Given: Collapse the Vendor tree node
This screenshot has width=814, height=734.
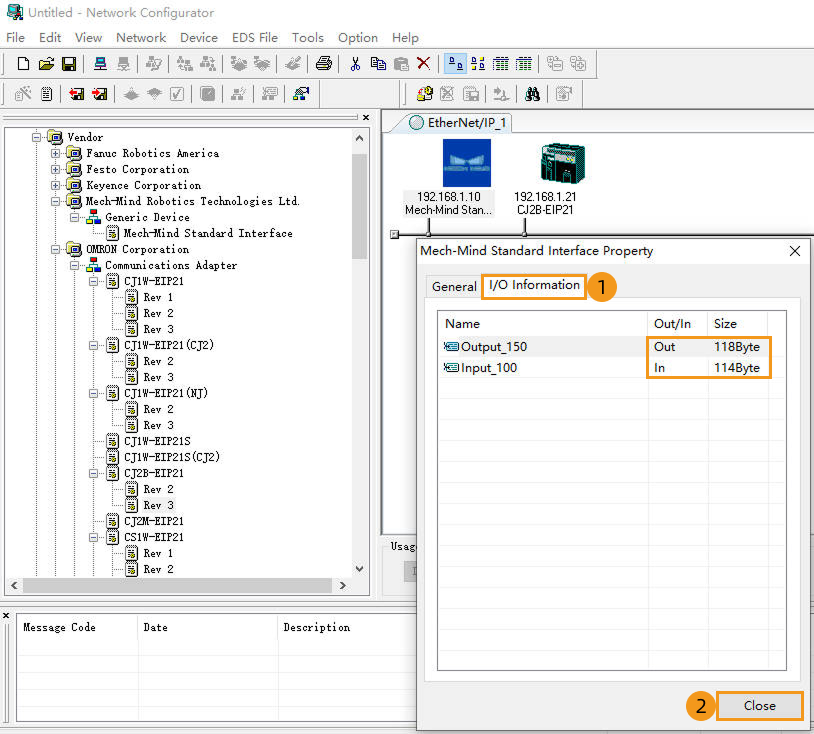Looking at the screenshot, I should coord(37,137).
